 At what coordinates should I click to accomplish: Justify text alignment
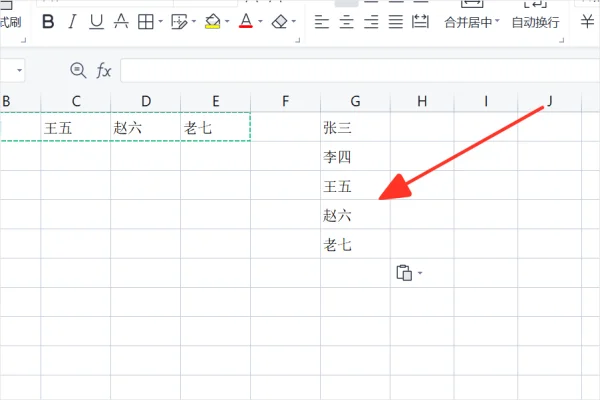coord(396,22)
